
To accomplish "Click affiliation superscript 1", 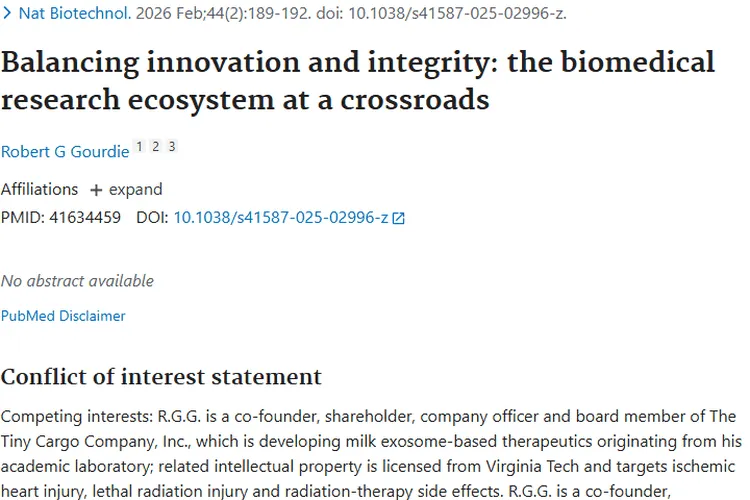I will click(139, 147).
